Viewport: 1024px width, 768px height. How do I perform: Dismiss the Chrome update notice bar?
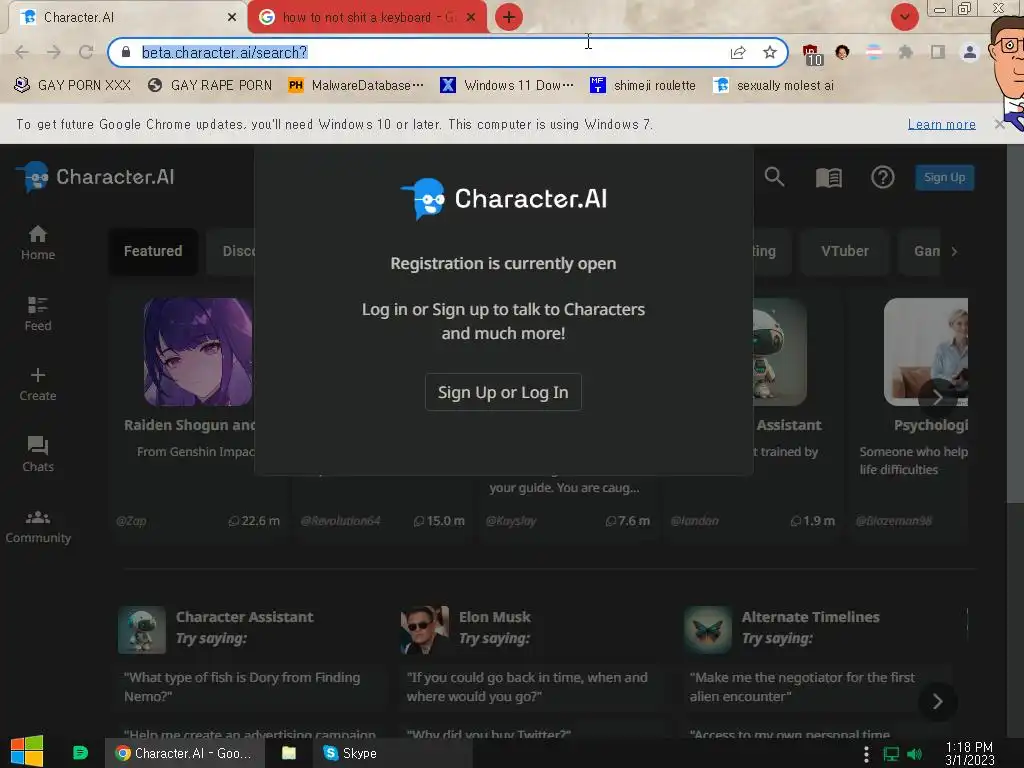pos(999,124)
